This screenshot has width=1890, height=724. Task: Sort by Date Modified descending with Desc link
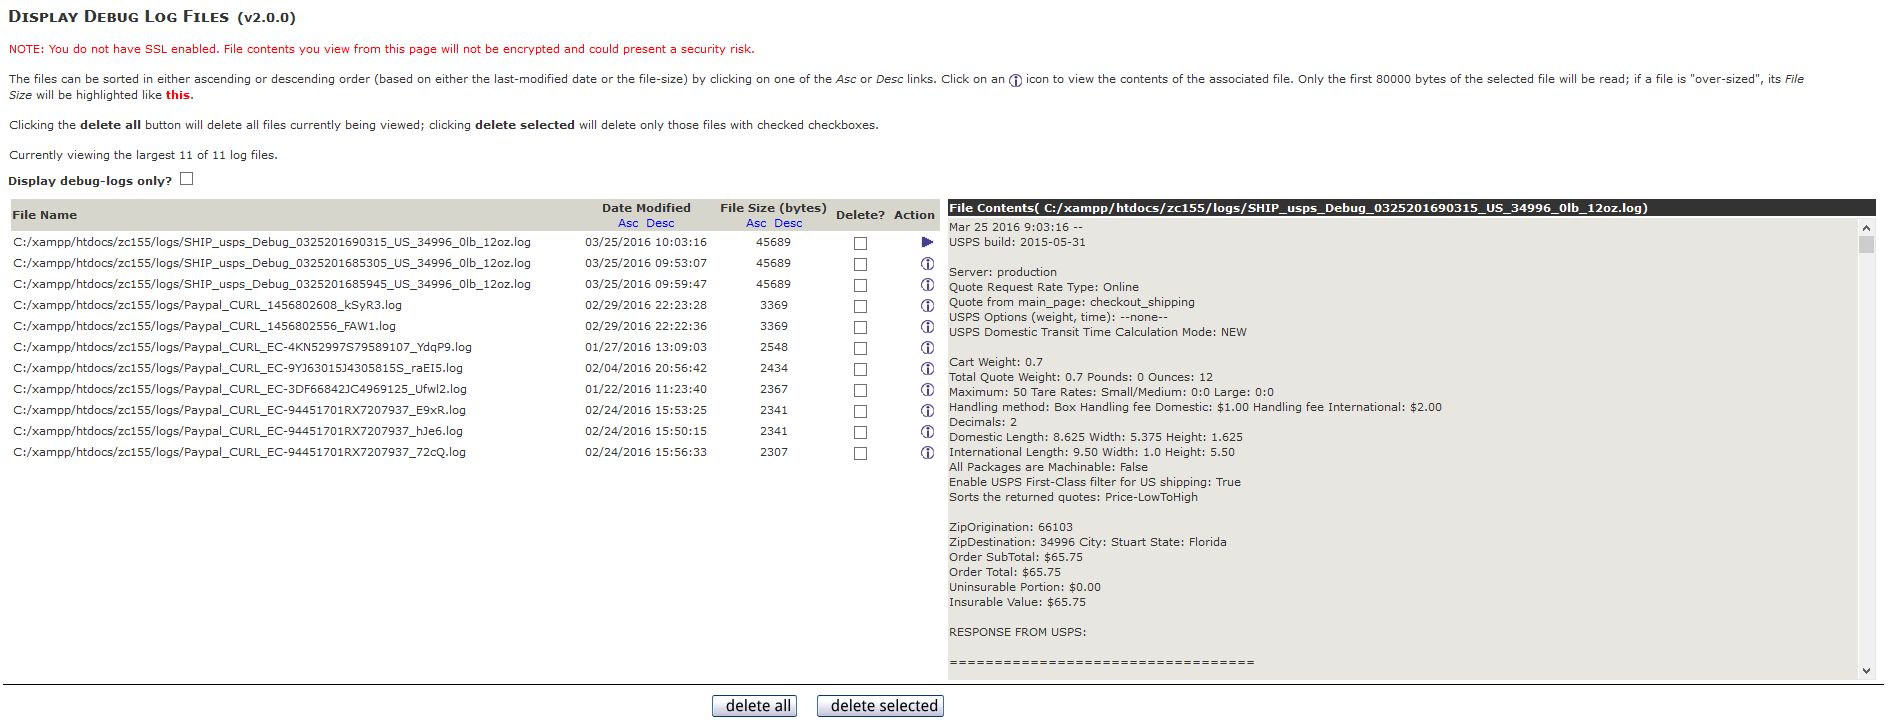point(660,223)
